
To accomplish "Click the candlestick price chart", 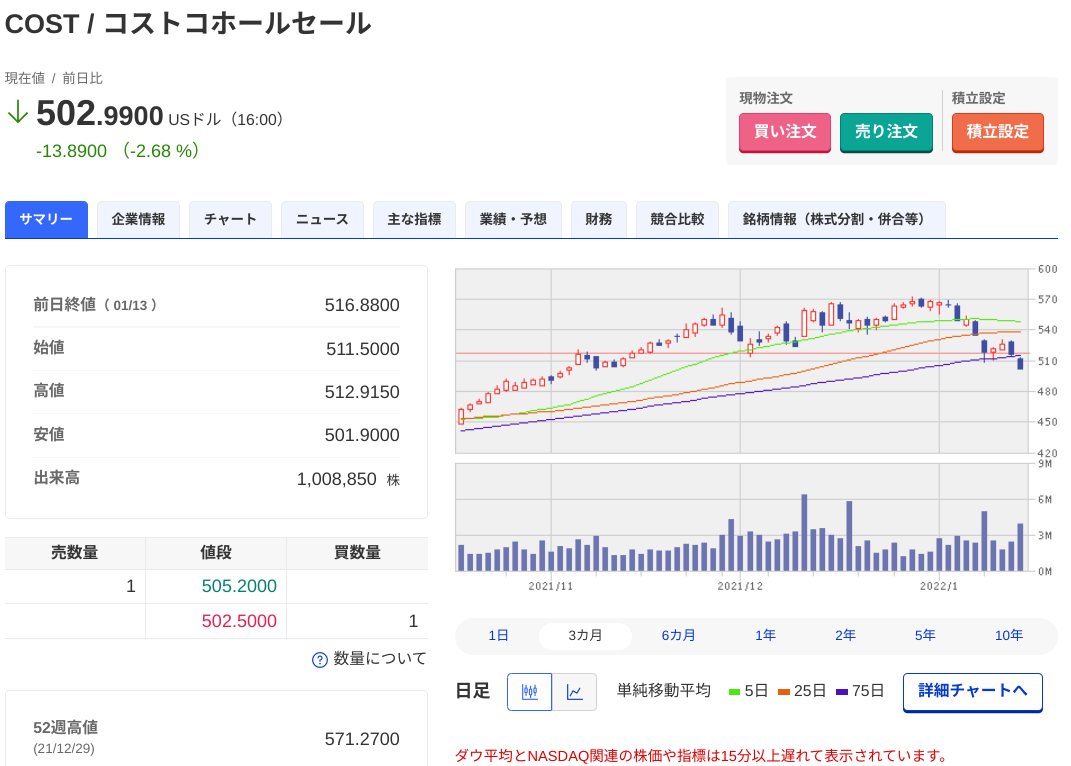I will coord(742,361).
